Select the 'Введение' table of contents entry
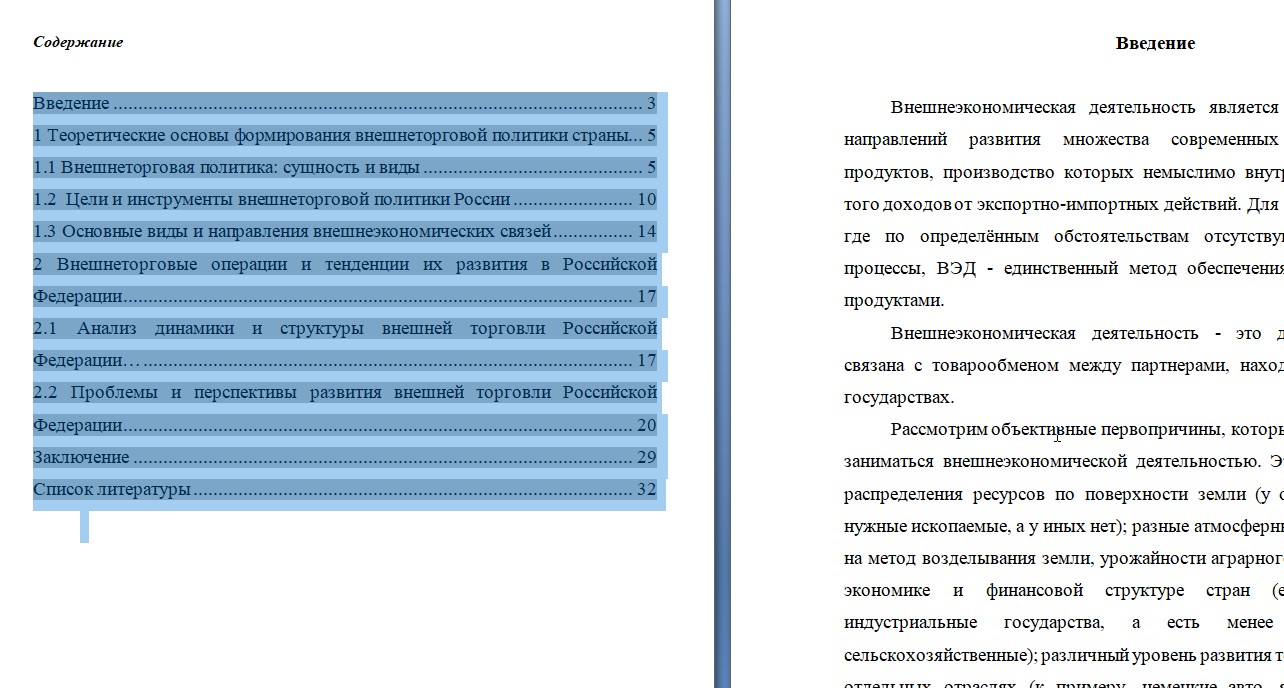This screenshot has width=1284, height=688. tap(345, 103)
